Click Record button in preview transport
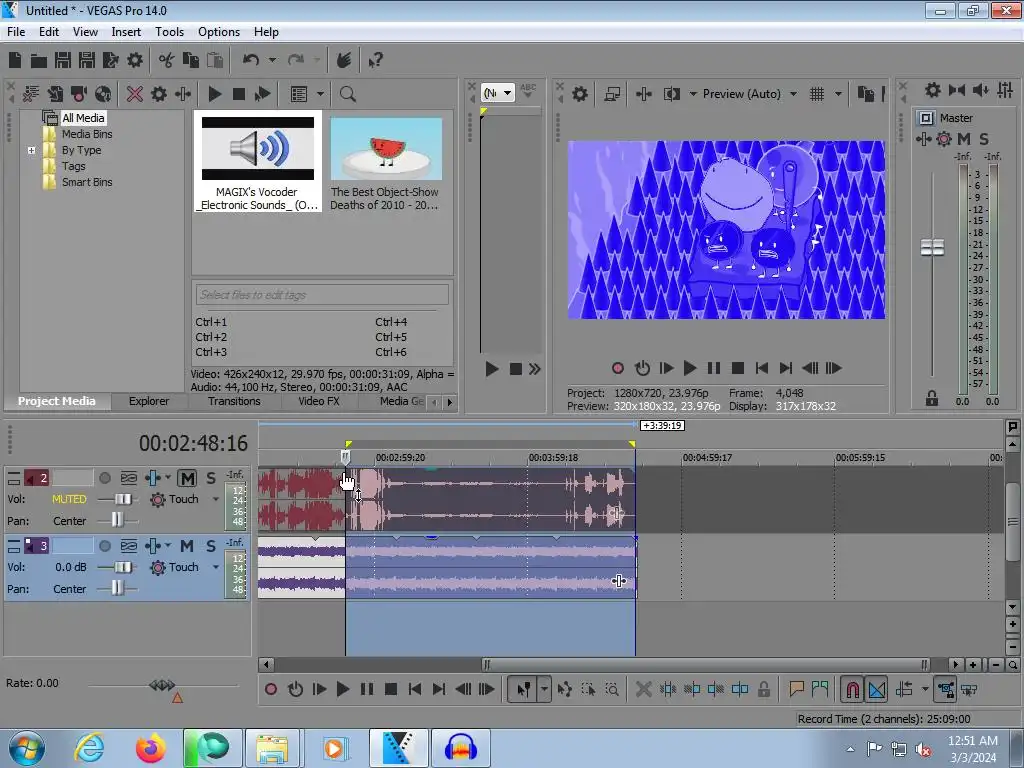This screenshot has height=768, width=1024. coord(618,368)
